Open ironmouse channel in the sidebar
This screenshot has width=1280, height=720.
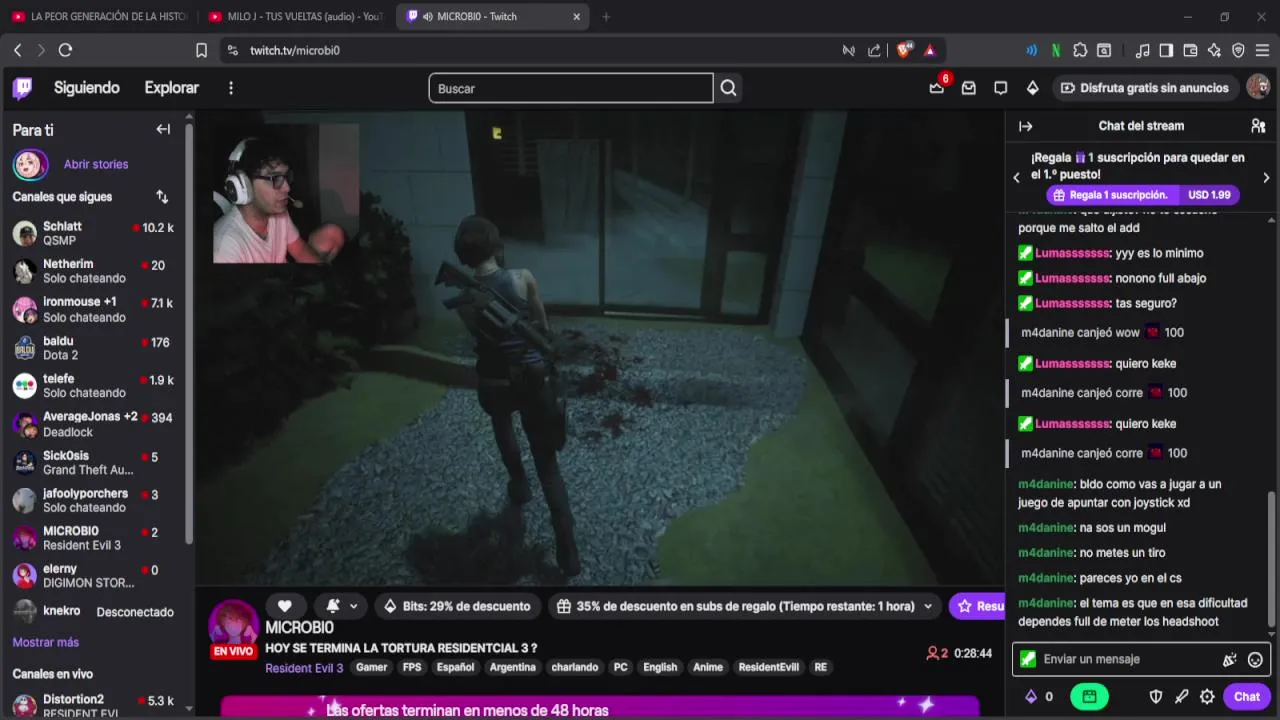94,309
